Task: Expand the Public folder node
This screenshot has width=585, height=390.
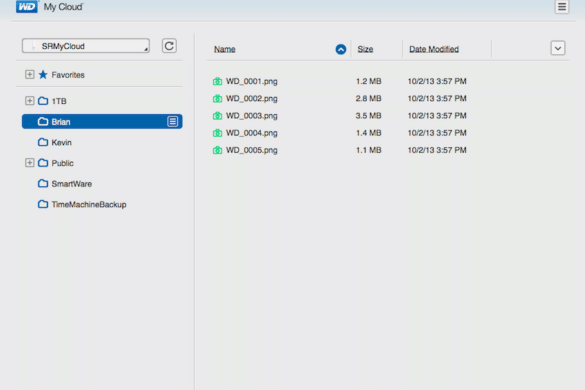Action: click(29, 163)
